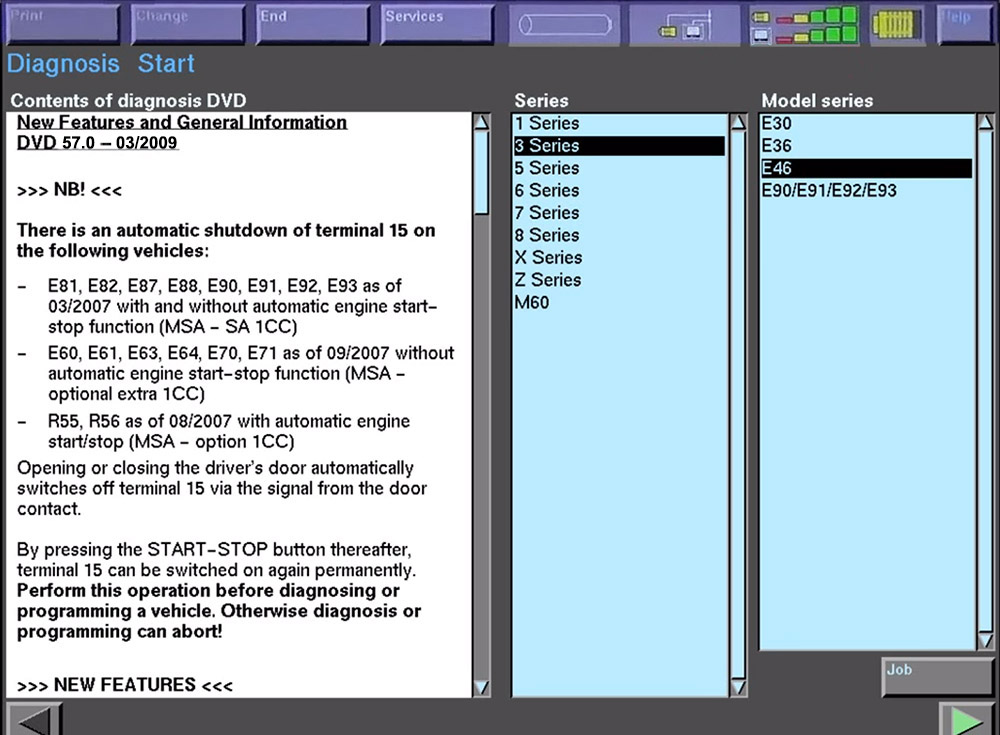This screenshot has height=735, width=1000.
Task: Click the DVD 57.0 – 03/2009 heading
Action: 97,142
